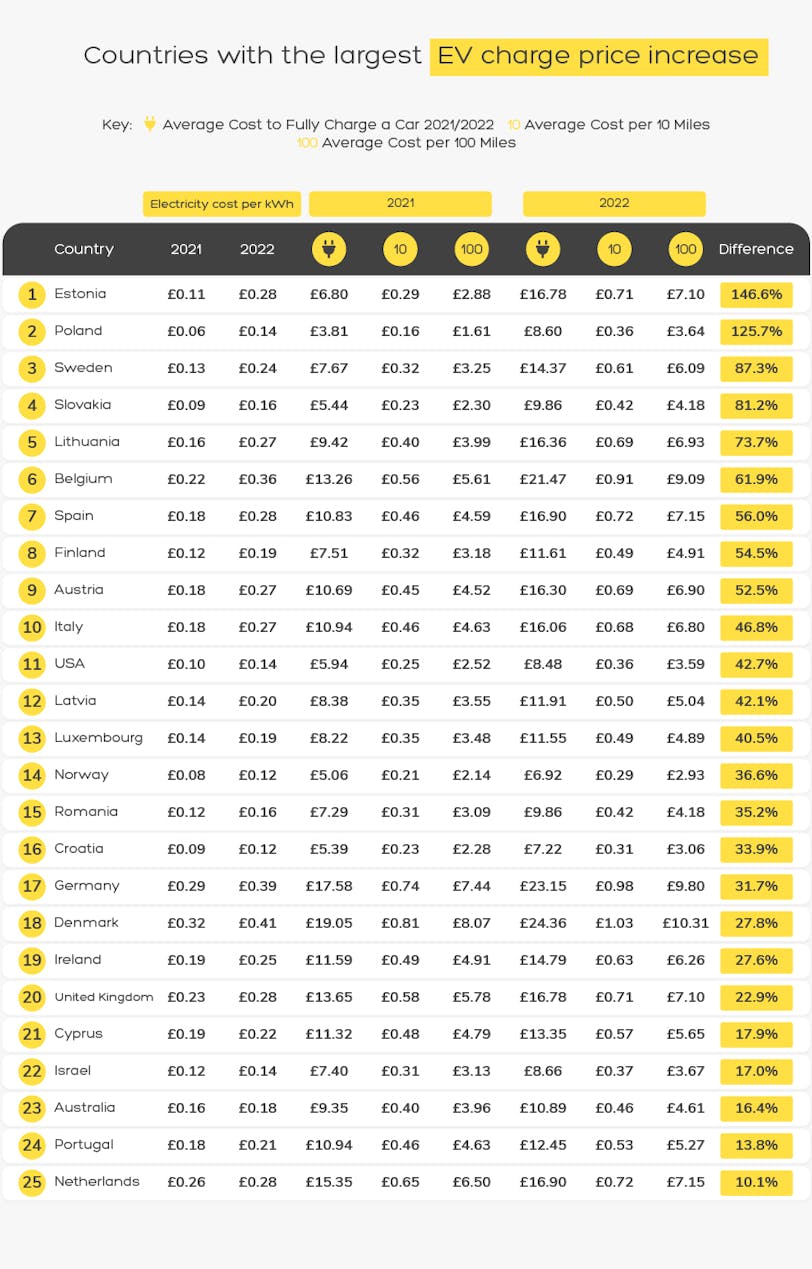Click the 2022 cost per 10 miles icon
The height and width of the screenshot is (1269, 812).
click(x=614, y=249)
